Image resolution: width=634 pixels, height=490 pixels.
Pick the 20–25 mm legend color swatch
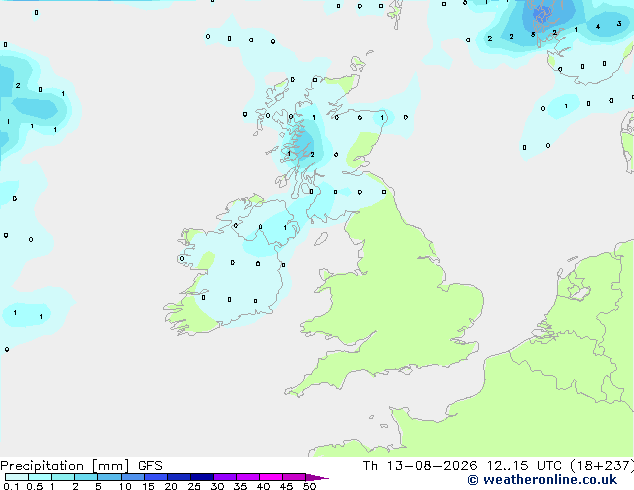(178, 477)
